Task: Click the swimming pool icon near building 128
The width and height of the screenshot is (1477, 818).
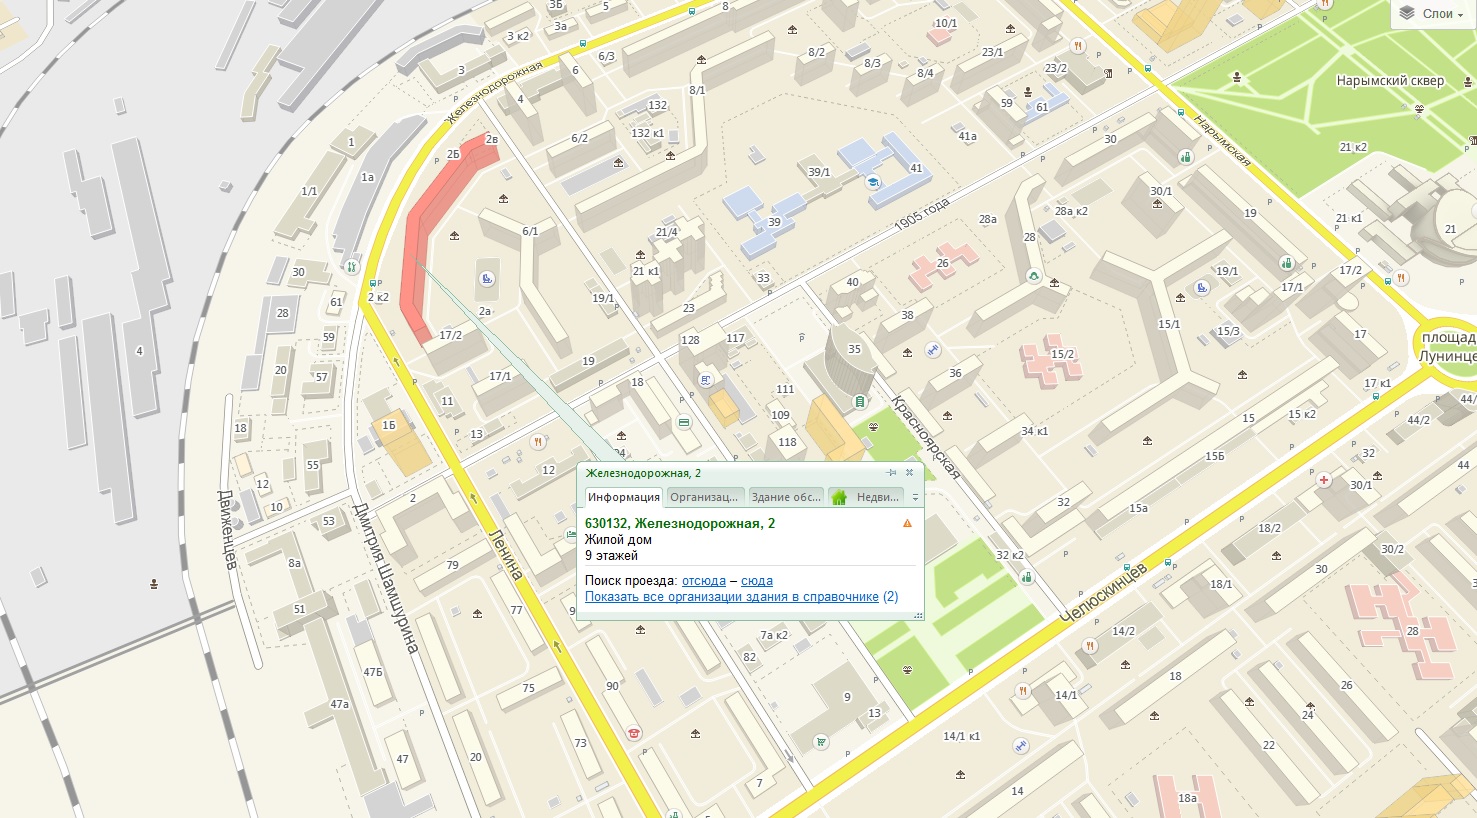Action: [706, 379]
